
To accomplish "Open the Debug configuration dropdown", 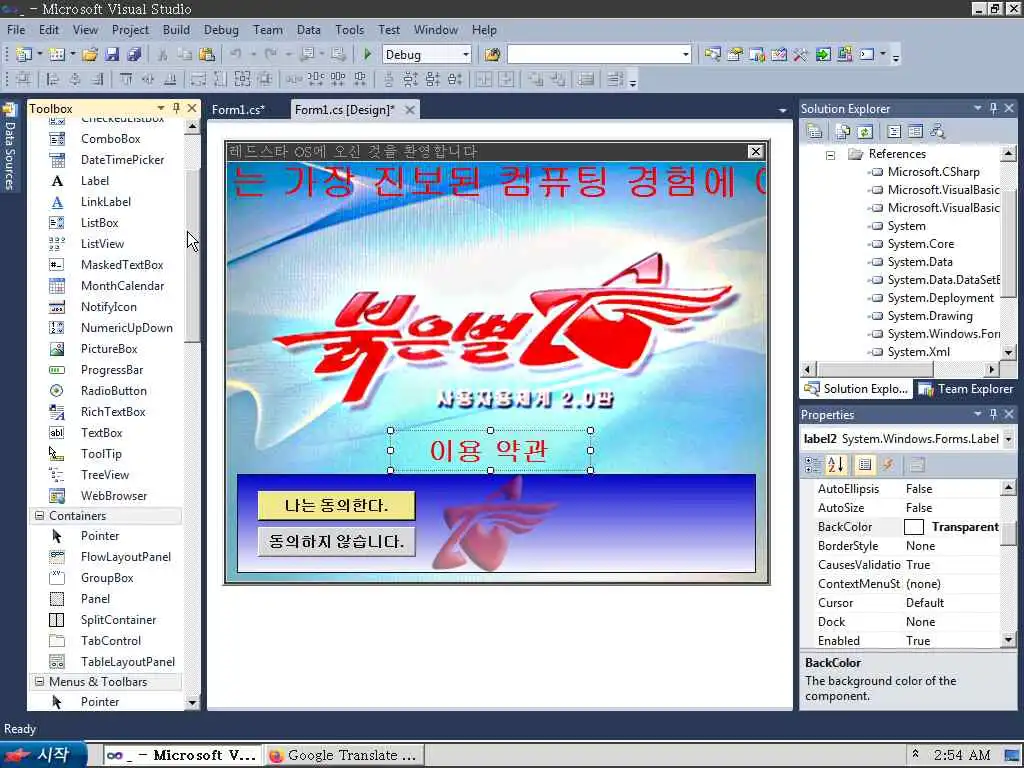I will coord(466,55).
